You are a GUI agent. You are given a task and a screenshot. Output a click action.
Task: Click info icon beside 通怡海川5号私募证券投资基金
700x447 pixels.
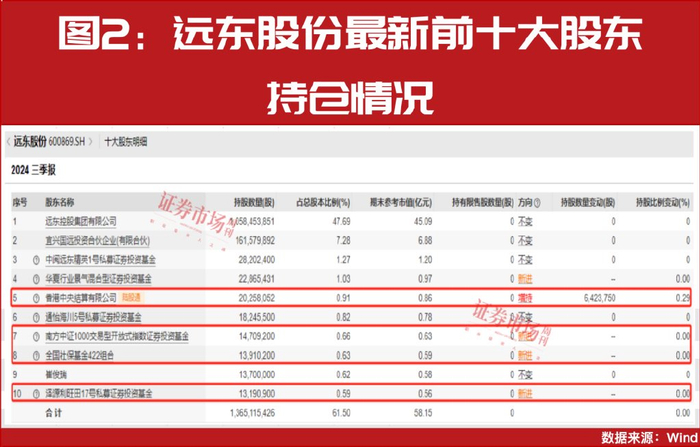(36, 317)
